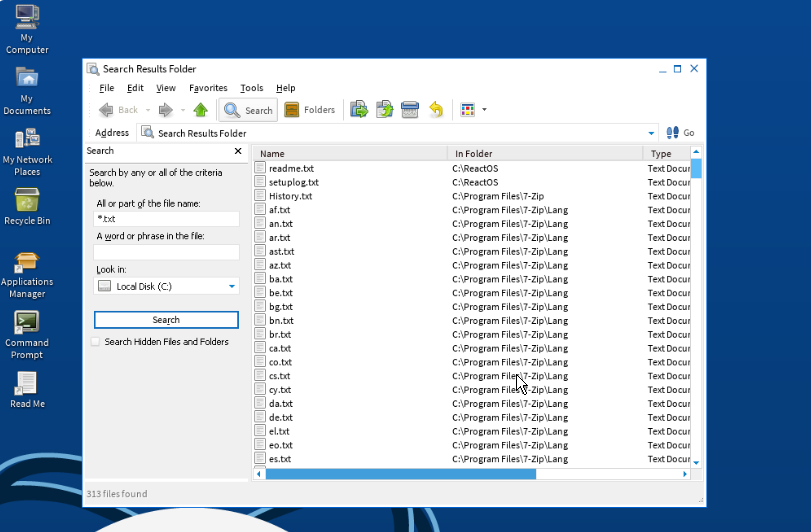Open My Computer desktop icon
Viewport: 811px width, 532px height.
[x=27, y=29]
